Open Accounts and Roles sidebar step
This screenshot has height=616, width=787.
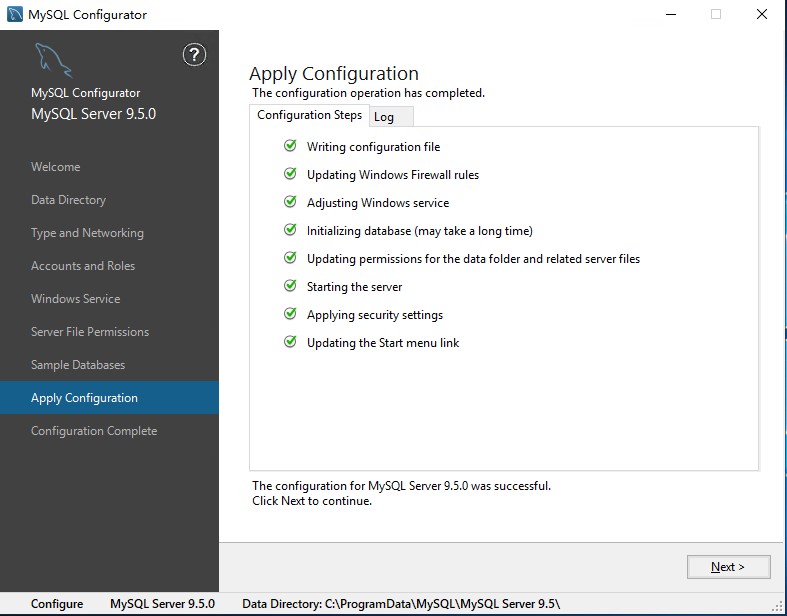pyautogui.click(x=83, y=266)
